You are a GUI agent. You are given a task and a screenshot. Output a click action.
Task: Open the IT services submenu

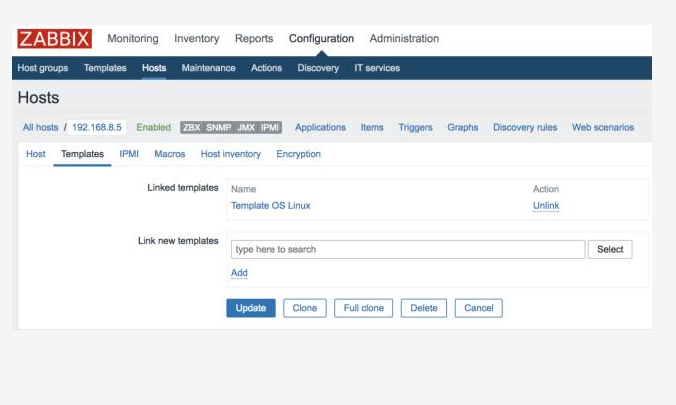click(x=377, y=68)
